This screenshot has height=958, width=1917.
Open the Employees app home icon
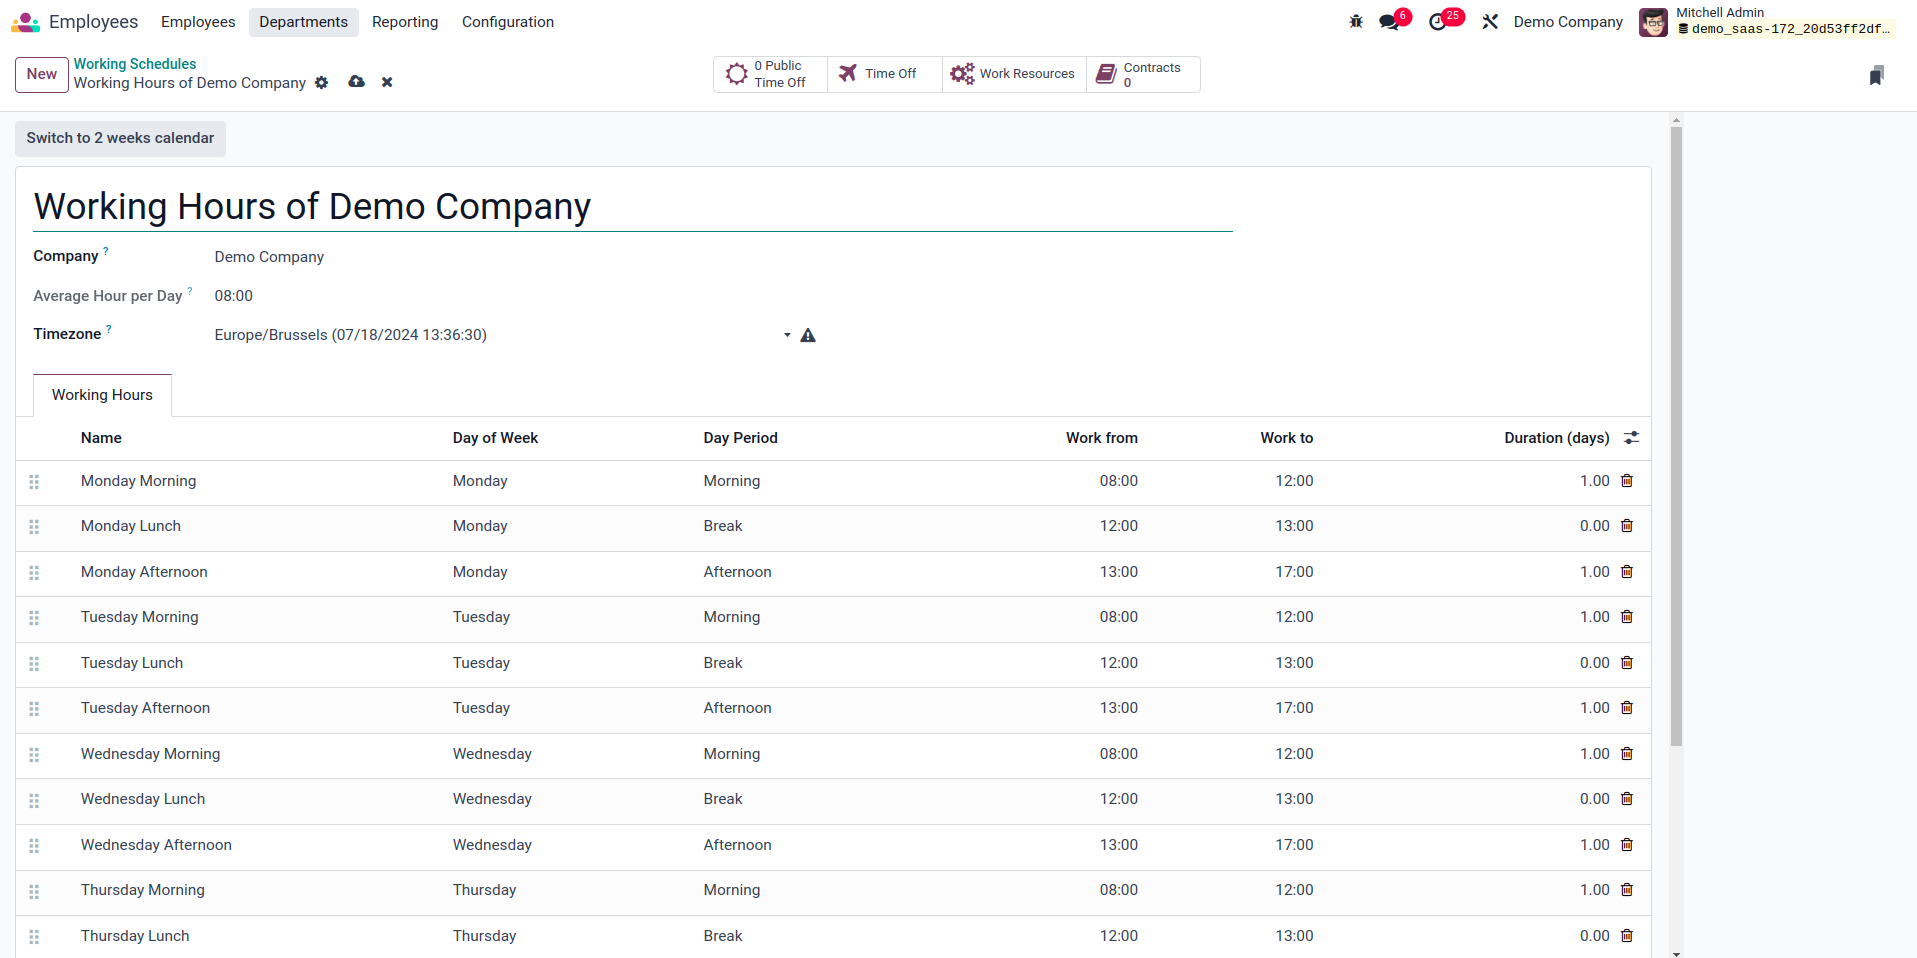click(x=25, y=22)
